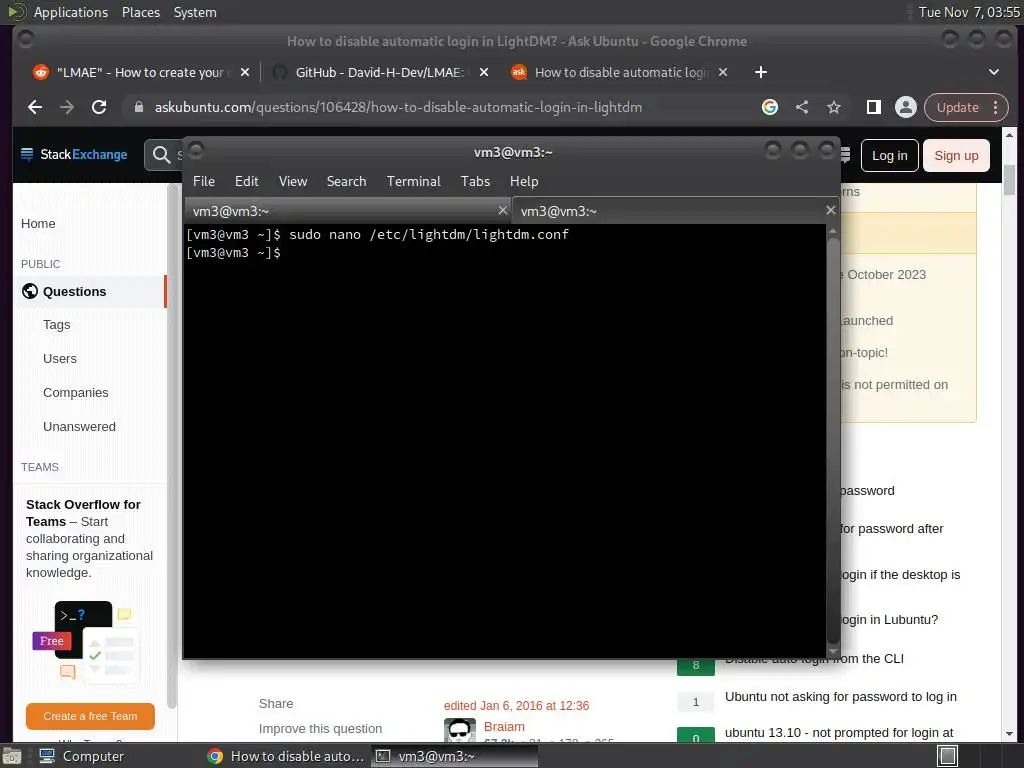
Task: Close the first terminal tab
Action: [502, 210]
